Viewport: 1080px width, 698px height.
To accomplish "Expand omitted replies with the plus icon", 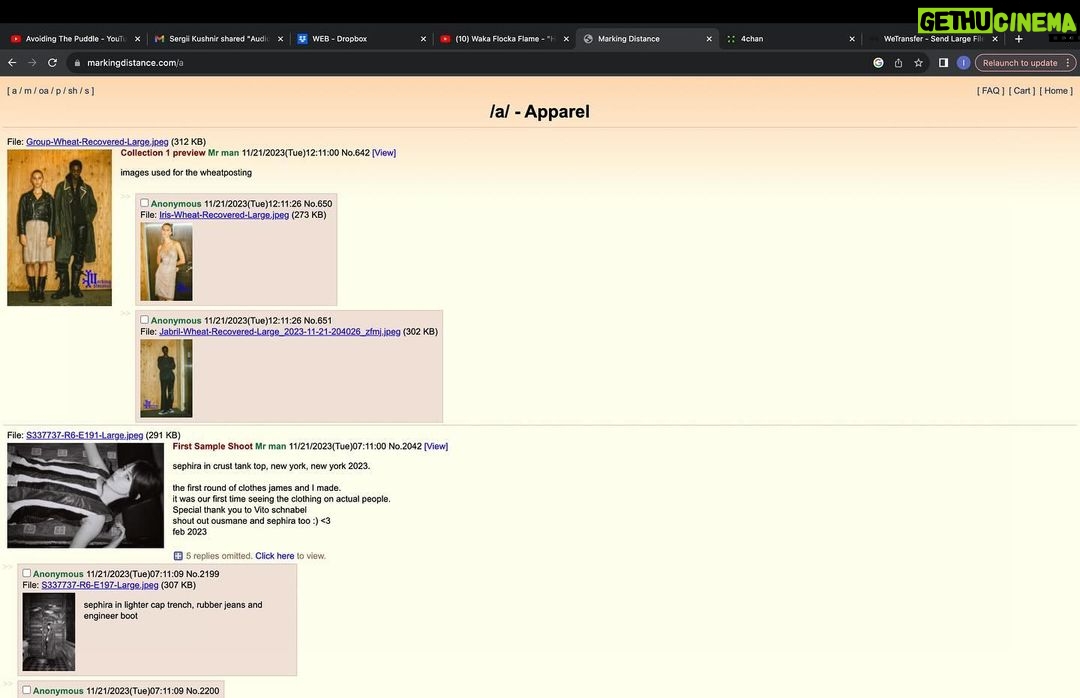I will point(178,556).
